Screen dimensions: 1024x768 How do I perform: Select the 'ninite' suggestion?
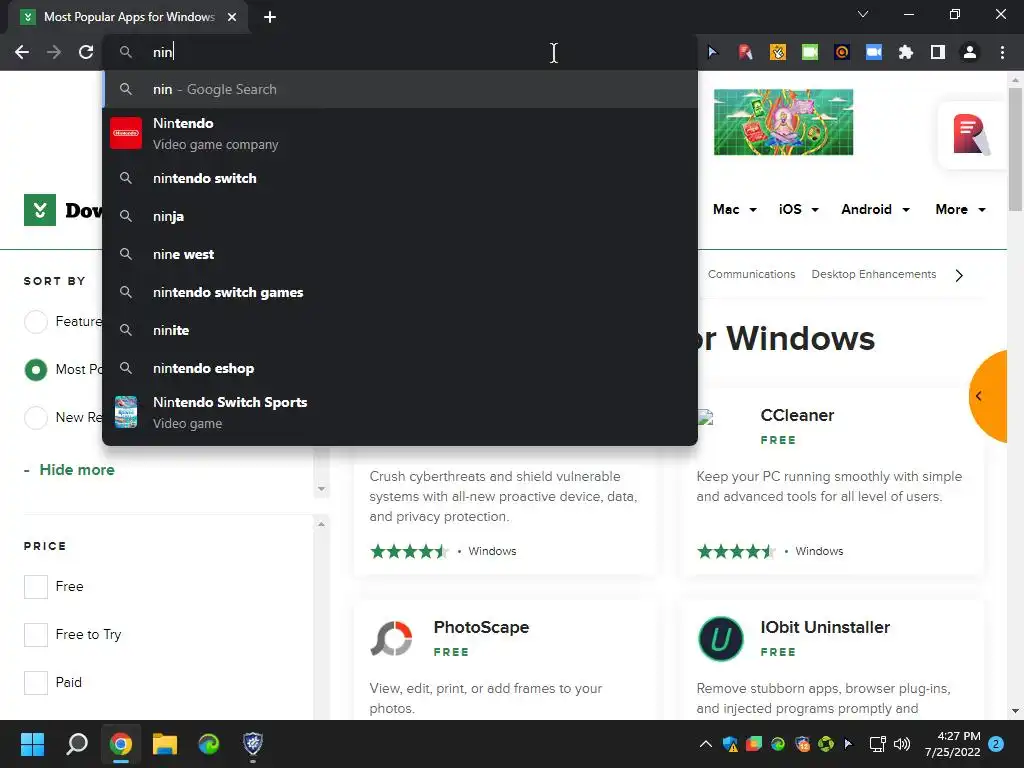(x=400, y=330)
